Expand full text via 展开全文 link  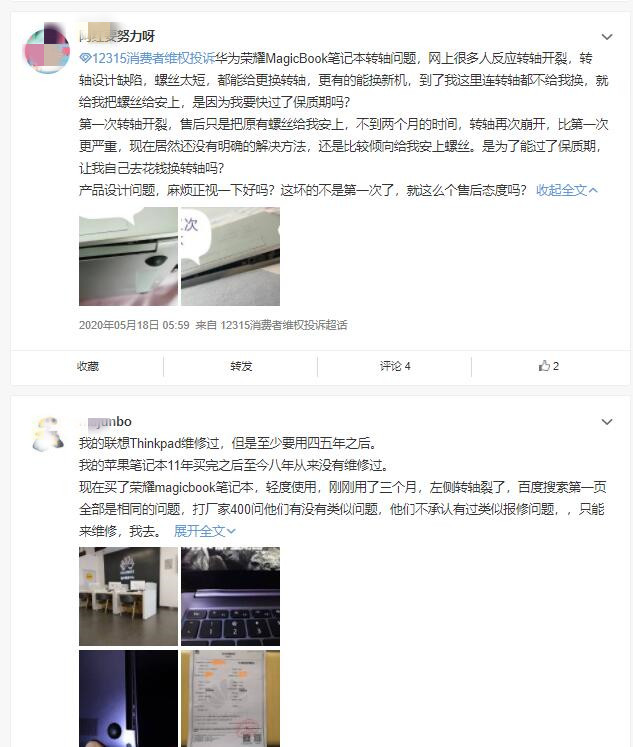[204, 531]
